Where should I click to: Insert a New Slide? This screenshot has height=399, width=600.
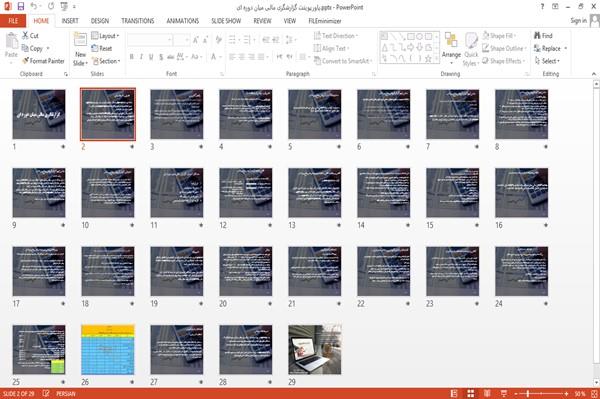[80, 50]
